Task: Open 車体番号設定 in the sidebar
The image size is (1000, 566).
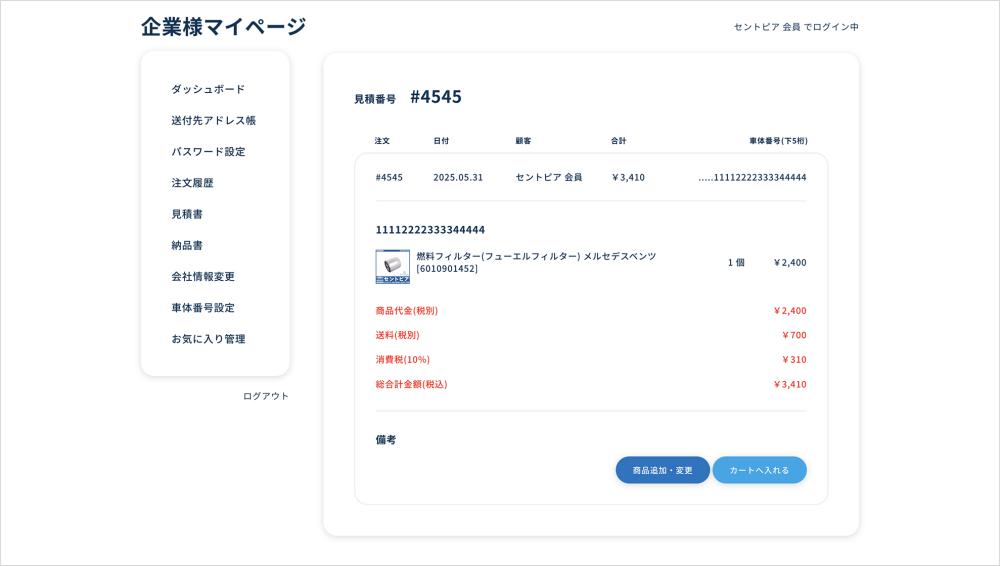Action: [203, 308]
